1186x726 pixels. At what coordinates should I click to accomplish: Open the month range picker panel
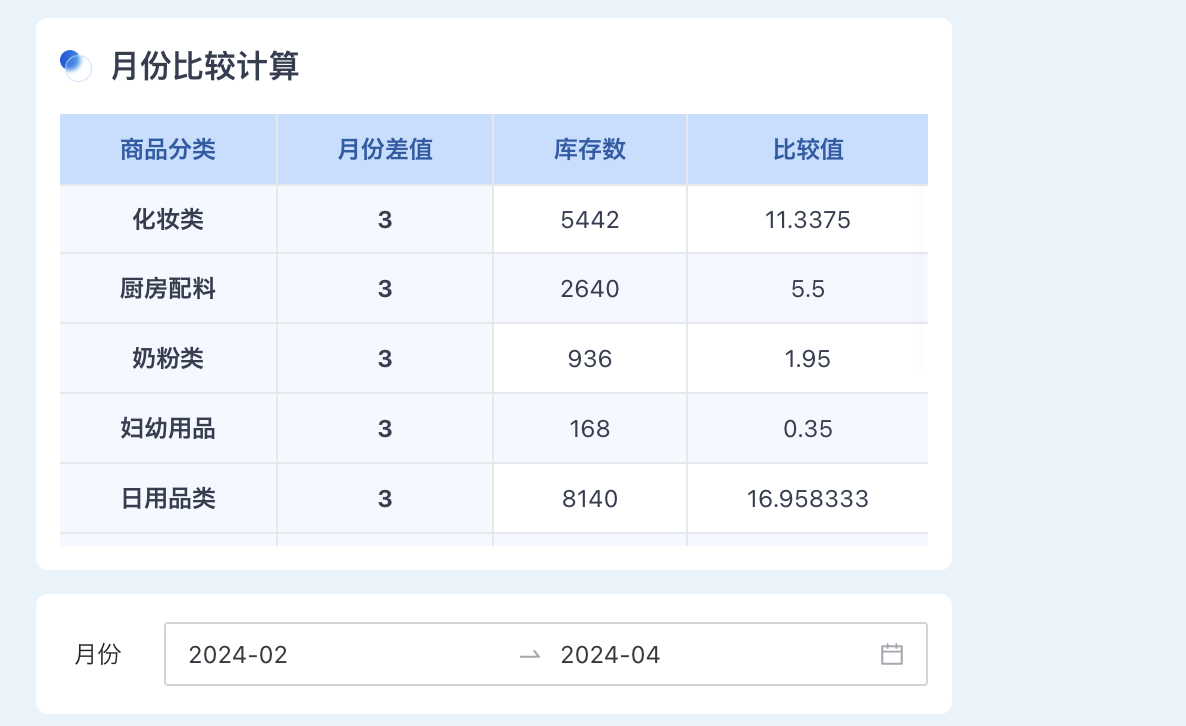click(x=546, y=653)
